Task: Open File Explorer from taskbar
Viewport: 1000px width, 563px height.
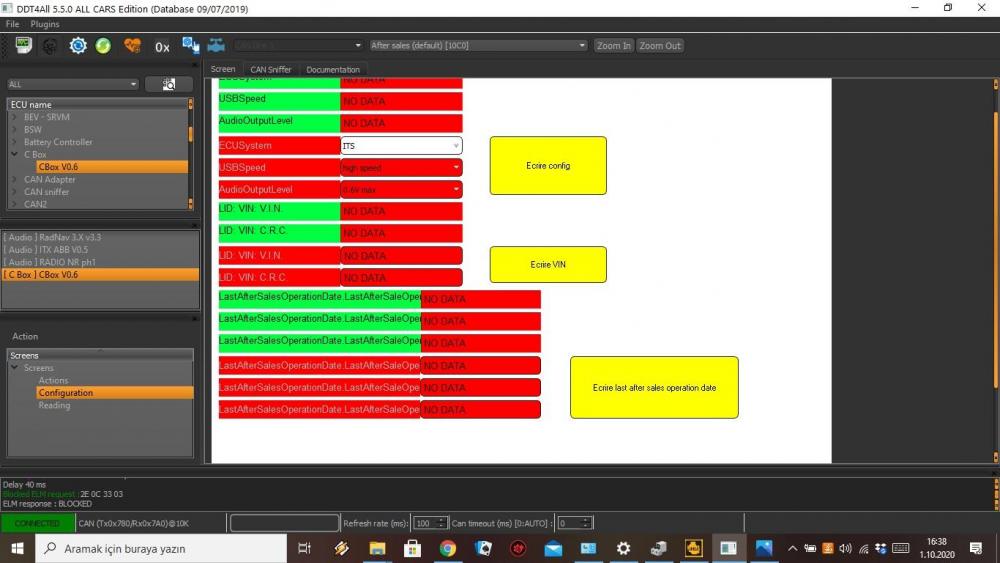Action: click(x=377, y=548)
